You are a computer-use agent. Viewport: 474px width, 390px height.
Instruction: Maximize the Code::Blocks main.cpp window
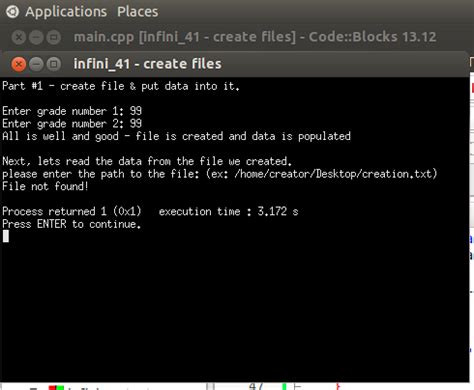[x=54, y=37]
